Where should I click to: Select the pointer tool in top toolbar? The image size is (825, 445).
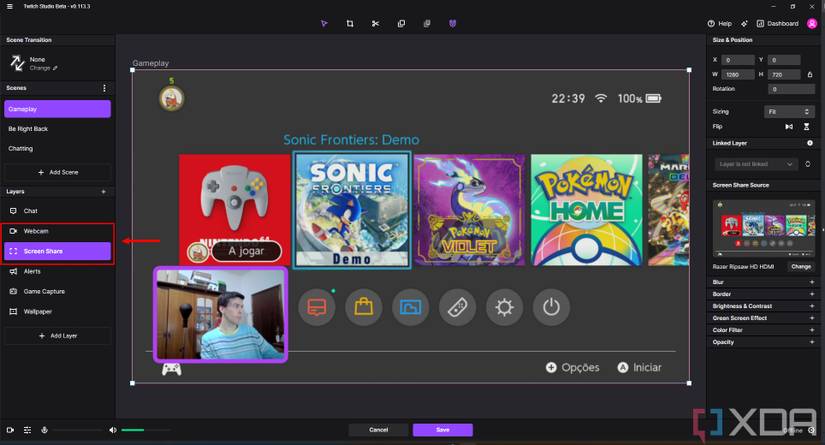coord(324,23)
